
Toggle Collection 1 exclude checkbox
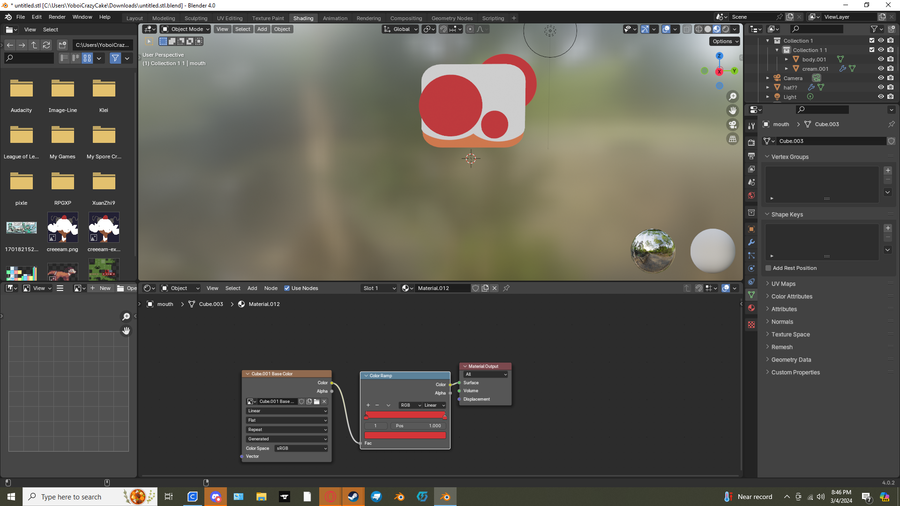pyautogui.click(x=871, y=41)
